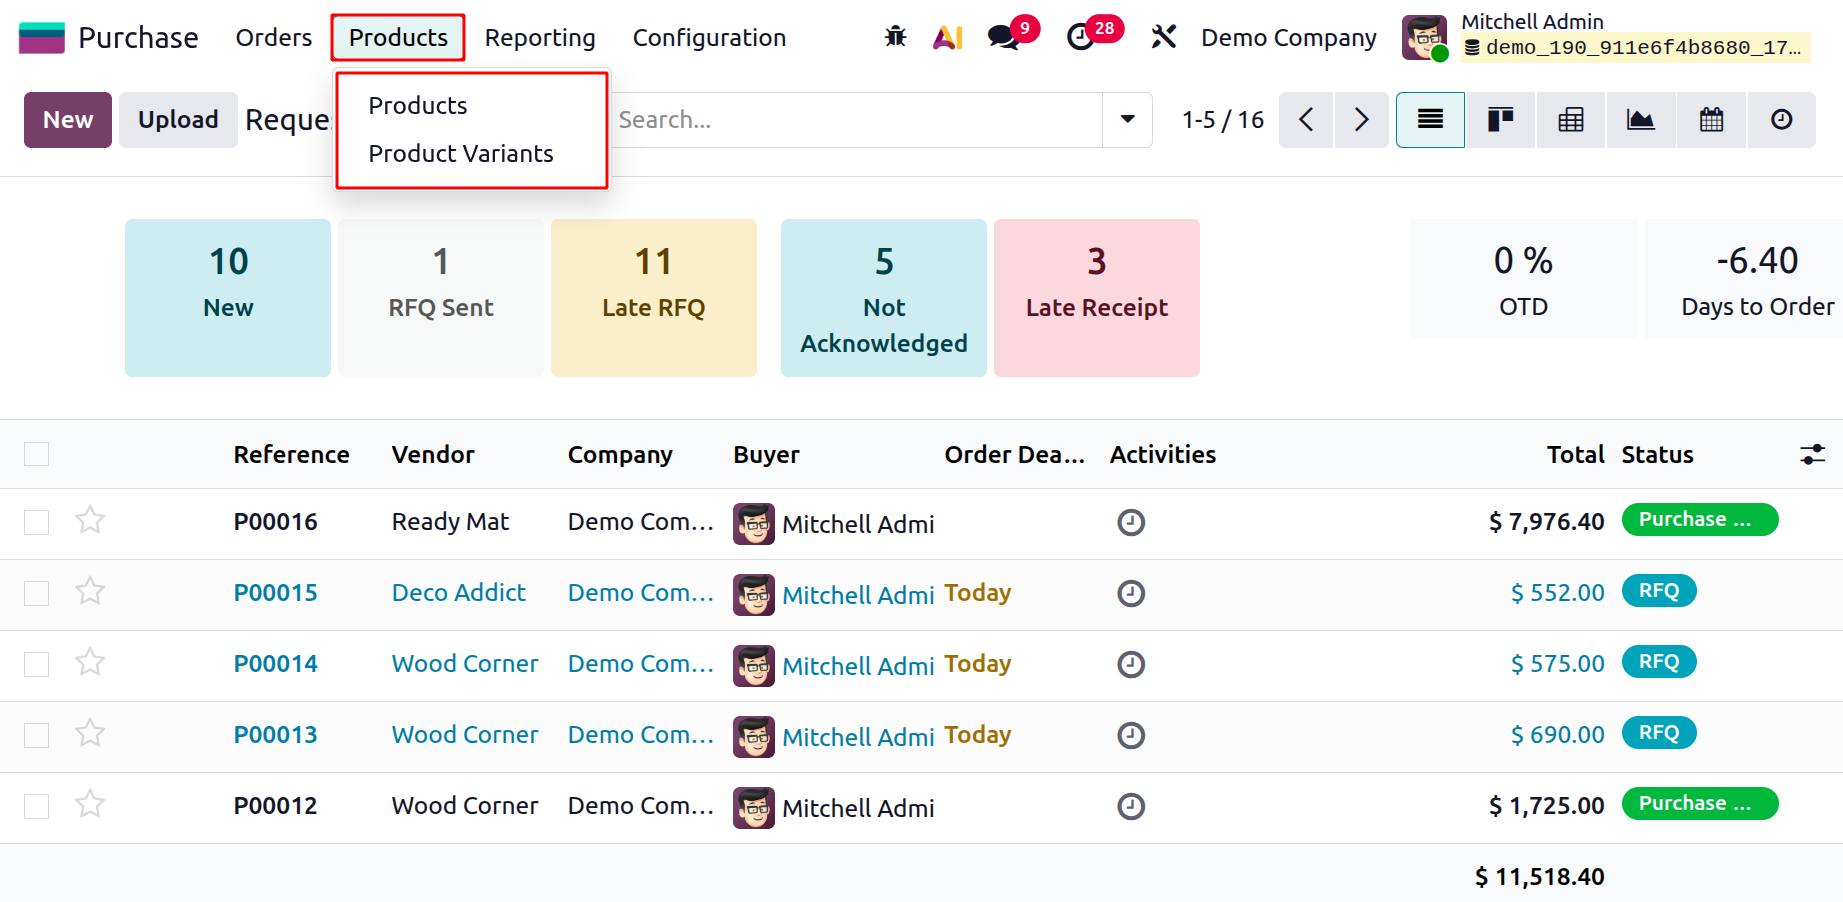Open the Deco Addict vendor link
This screenshot has width=1843, height=902.
pyautogui.click(x=458, y=592)
